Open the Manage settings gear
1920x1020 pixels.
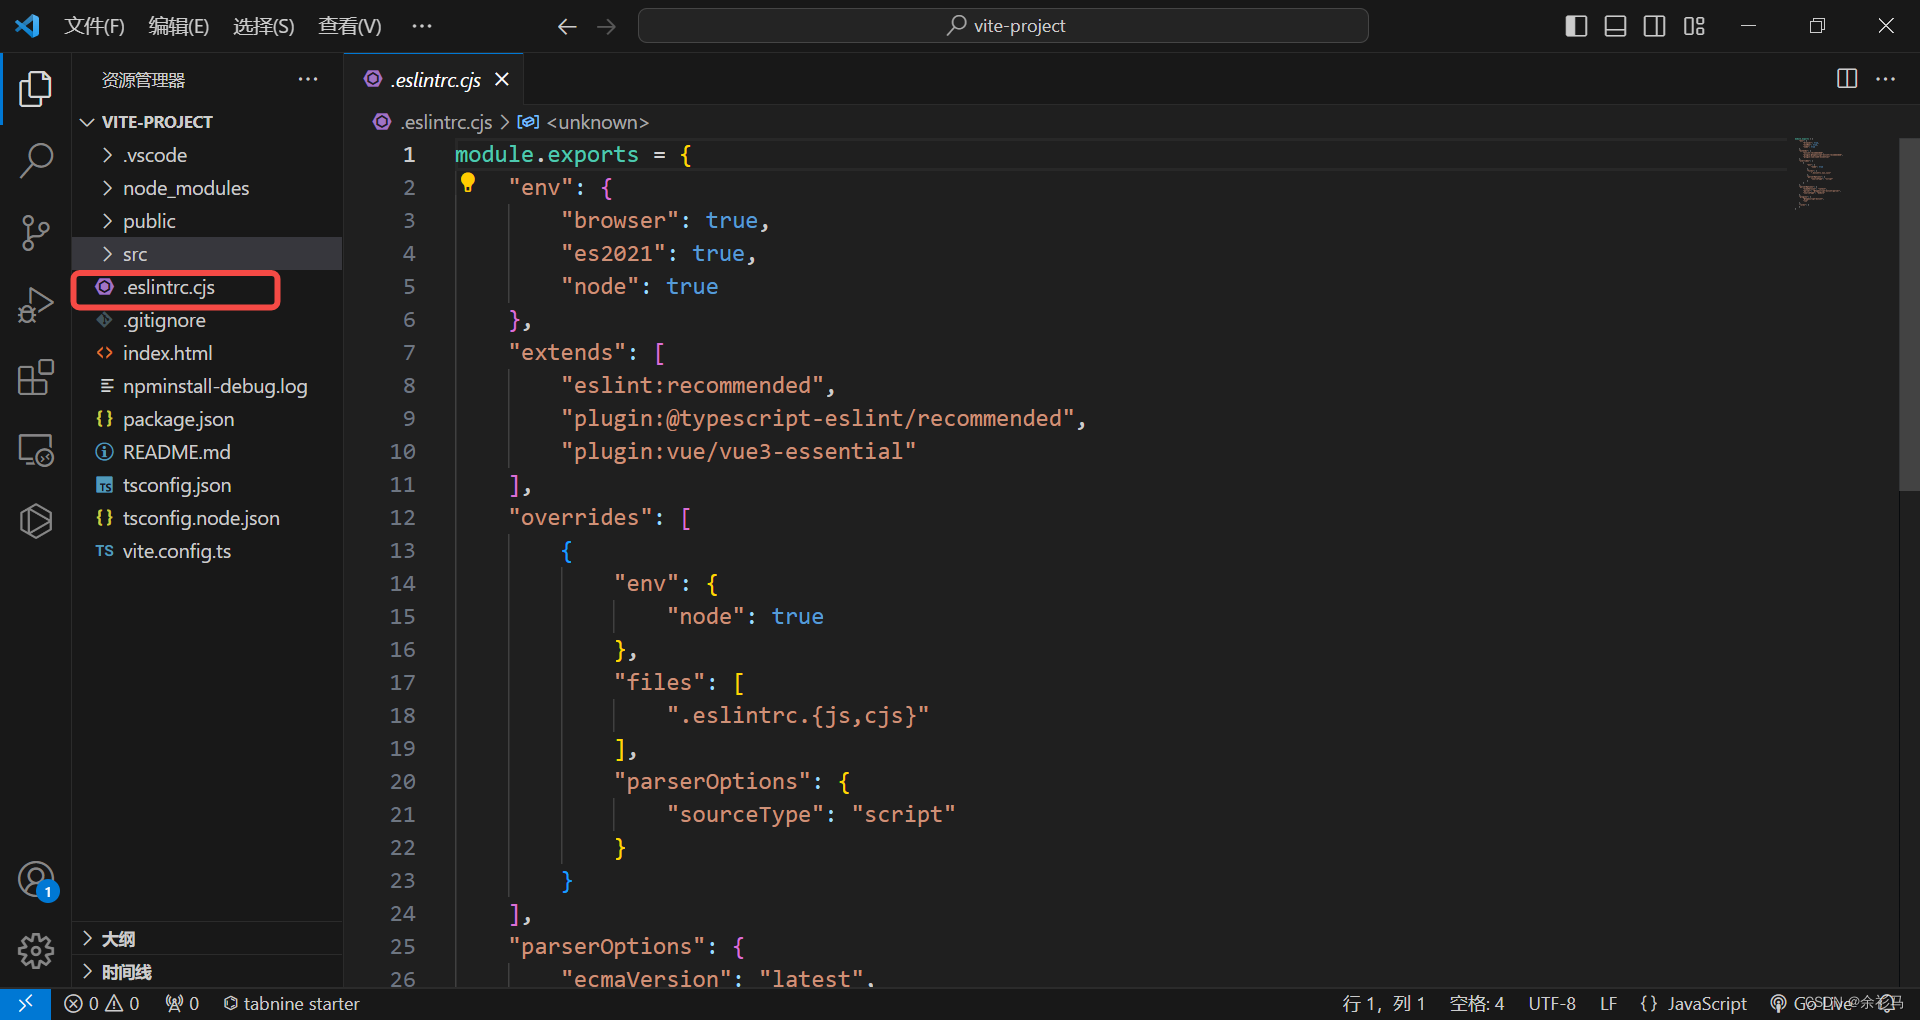[x=36, y=951]
